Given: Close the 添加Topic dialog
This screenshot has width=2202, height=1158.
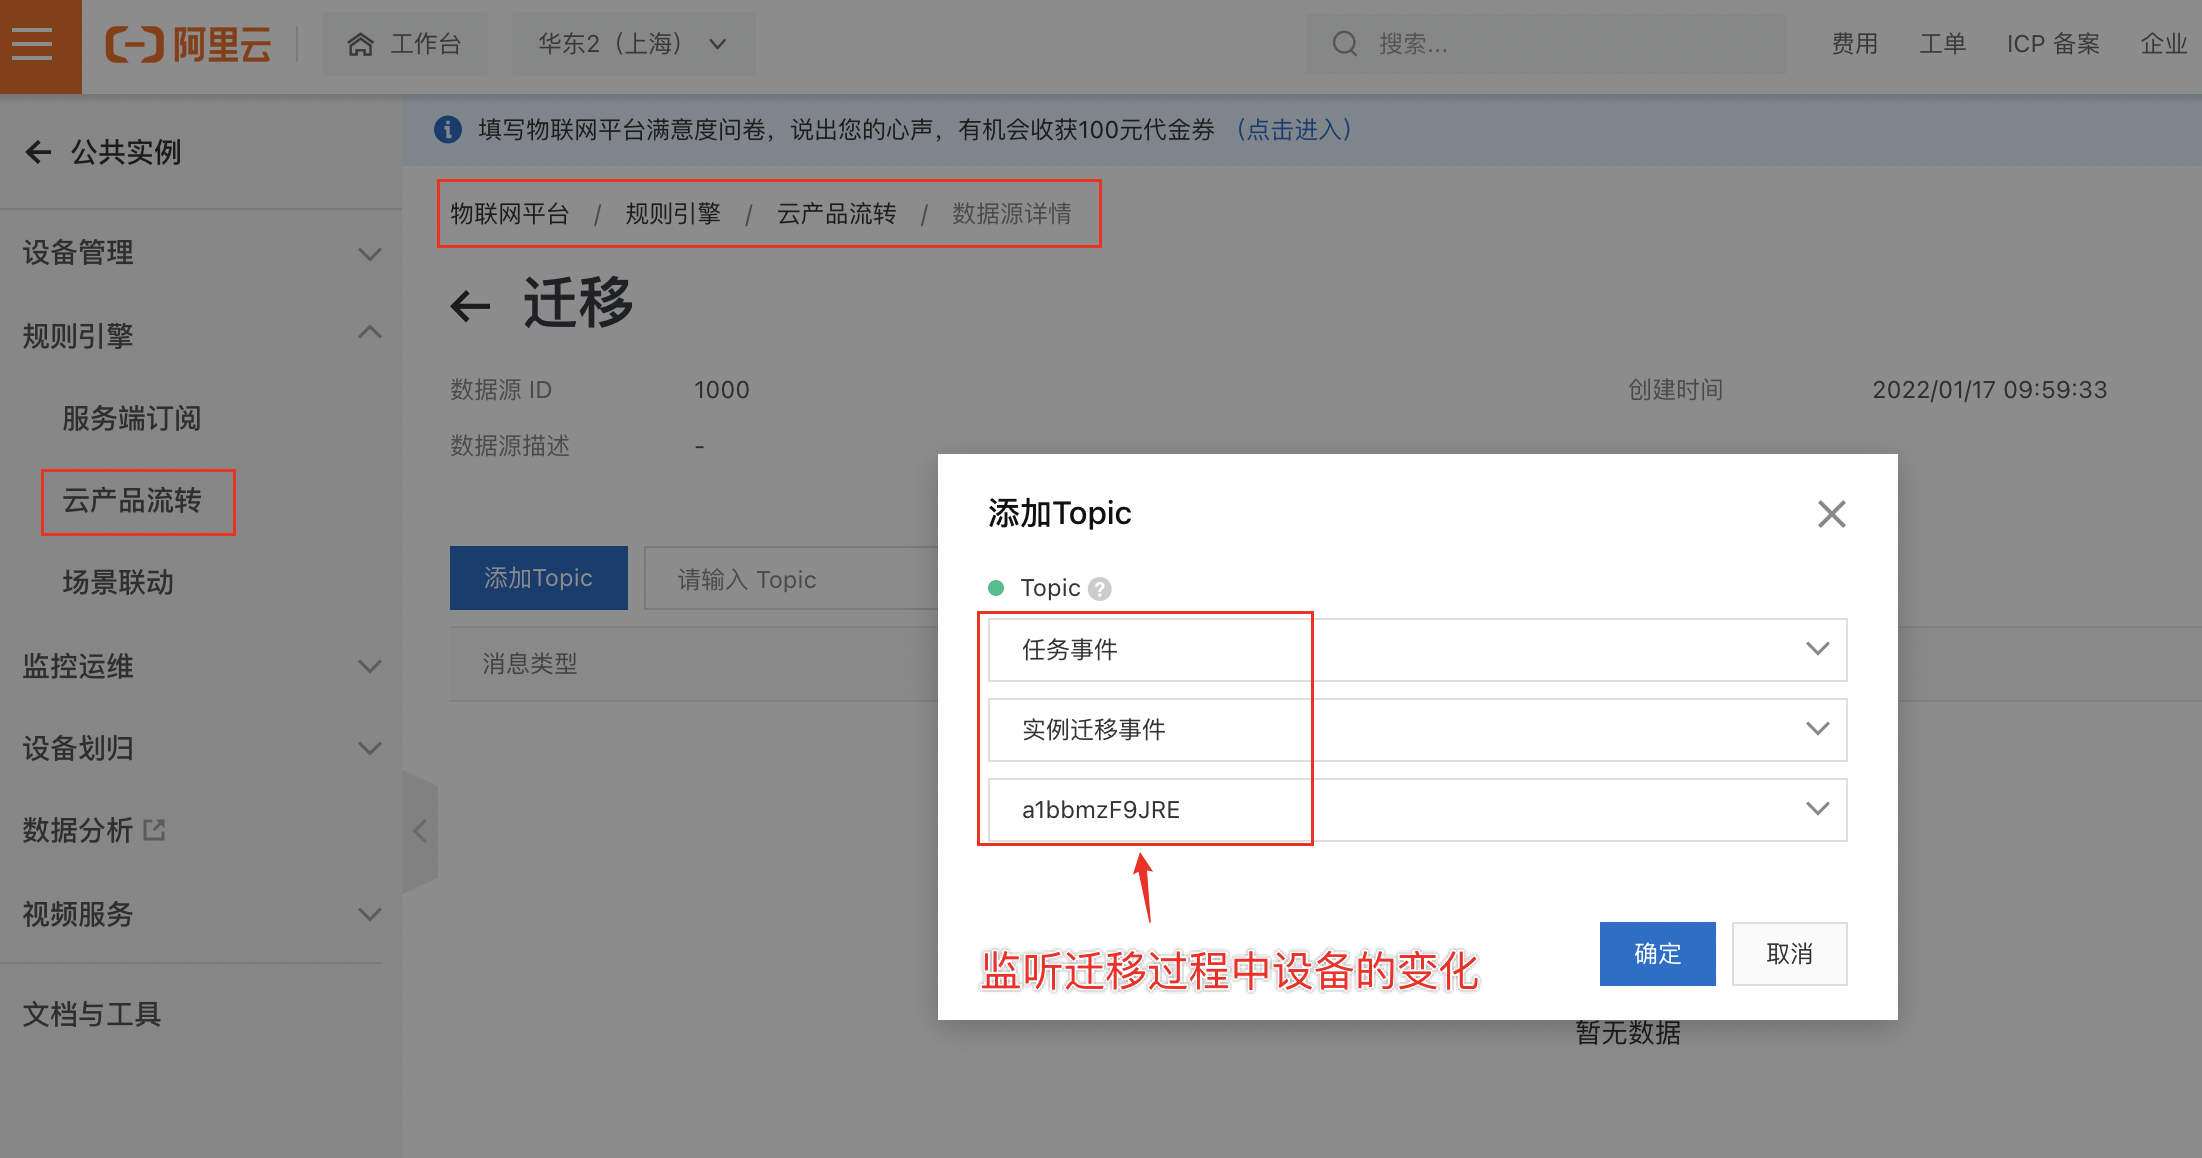Looking at the screenshot, I should [1831, 514].
